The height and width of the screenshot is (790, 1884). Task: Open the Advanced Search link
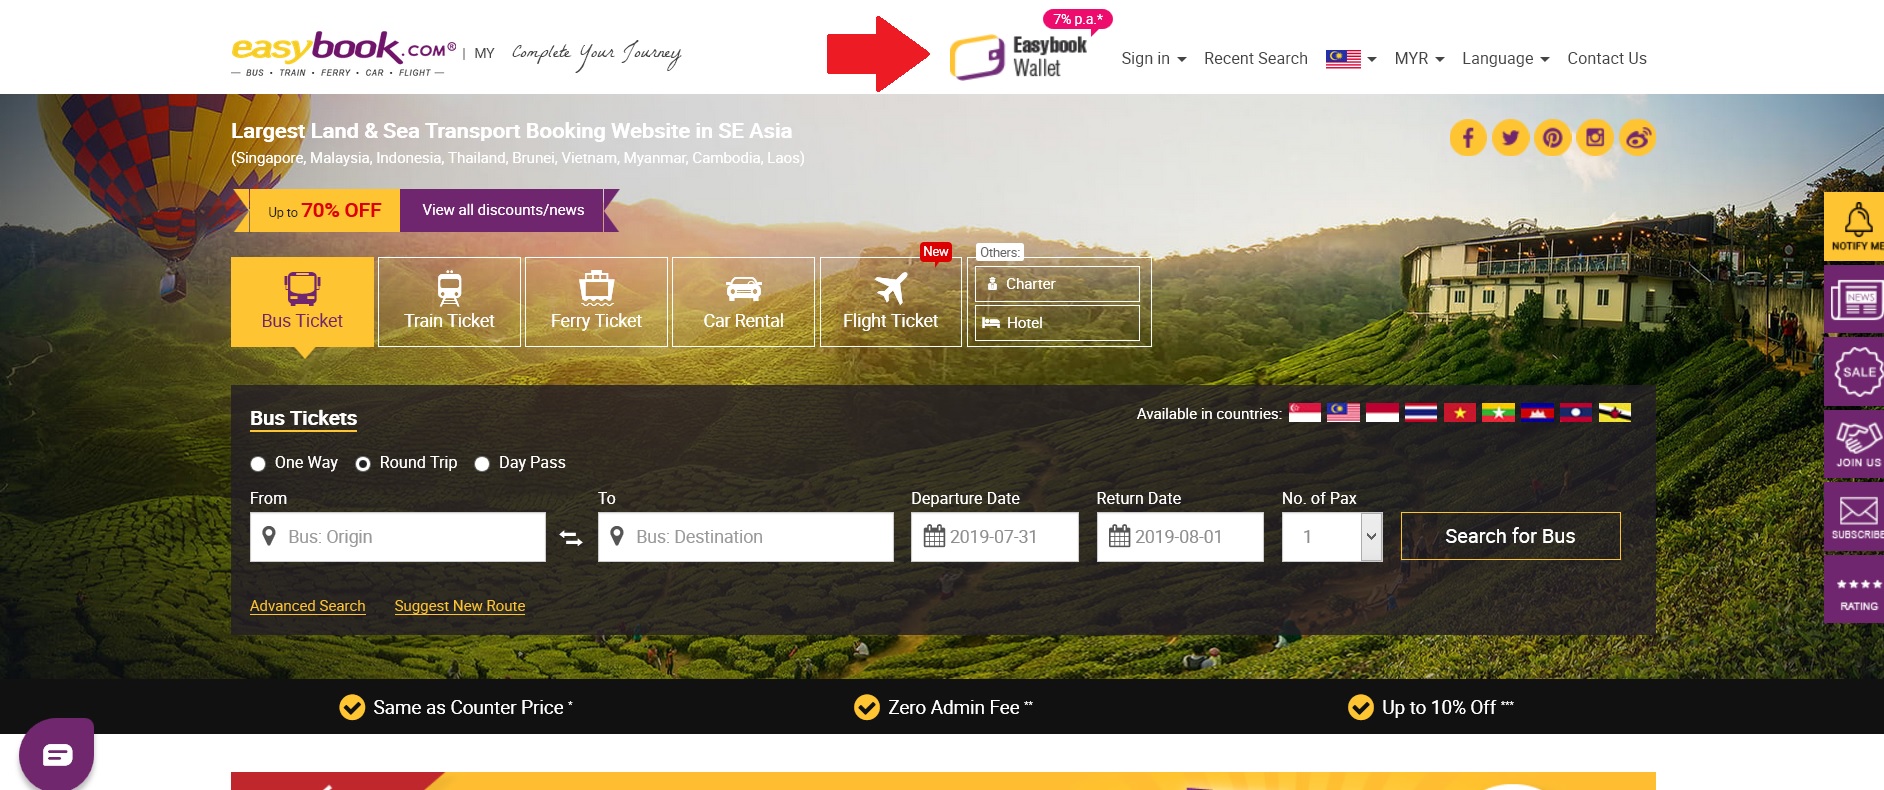pos(307,606)
